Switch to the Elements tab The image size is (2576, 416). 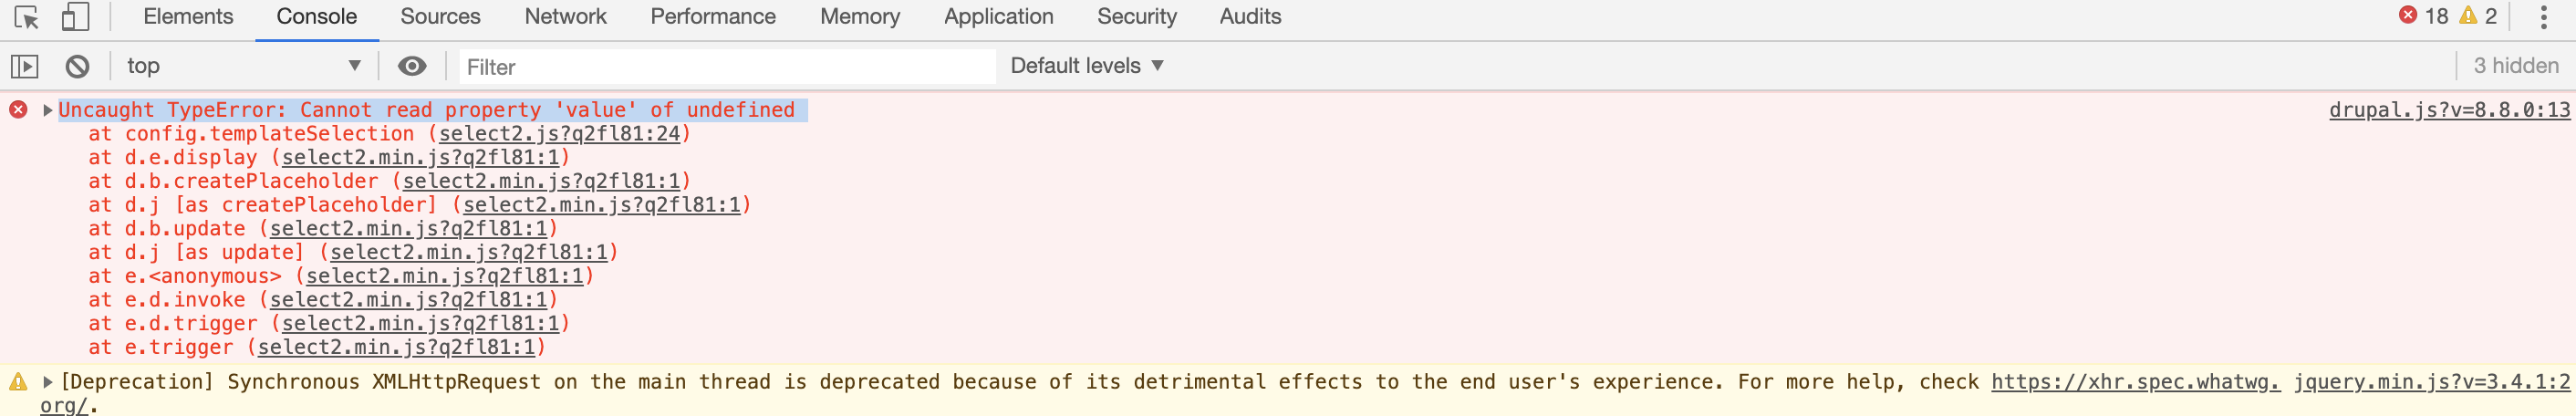pyautogui.click(x=188, y=17)
